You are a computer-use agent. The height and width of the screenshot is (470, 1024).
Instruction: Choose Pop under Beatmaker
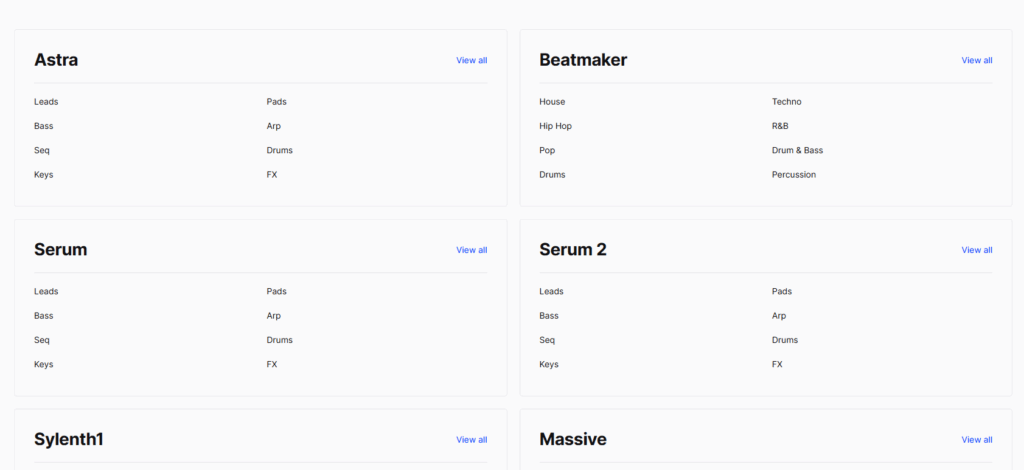[547, 150]
